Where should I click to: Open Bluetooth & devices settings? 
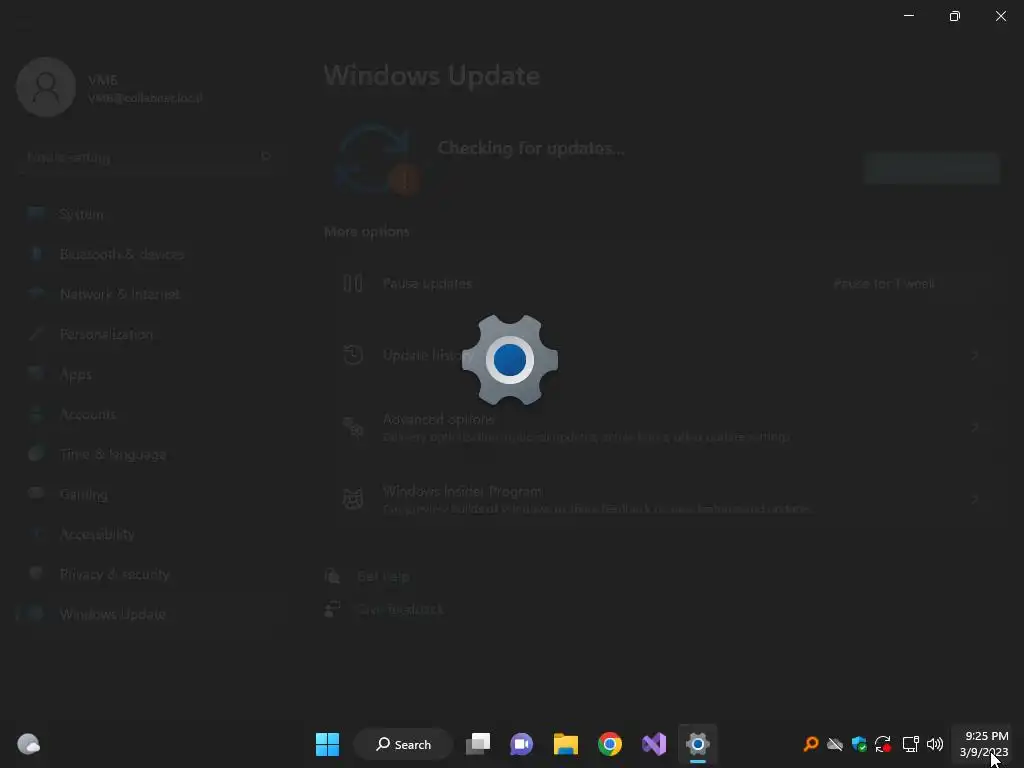tap(150, 254)
